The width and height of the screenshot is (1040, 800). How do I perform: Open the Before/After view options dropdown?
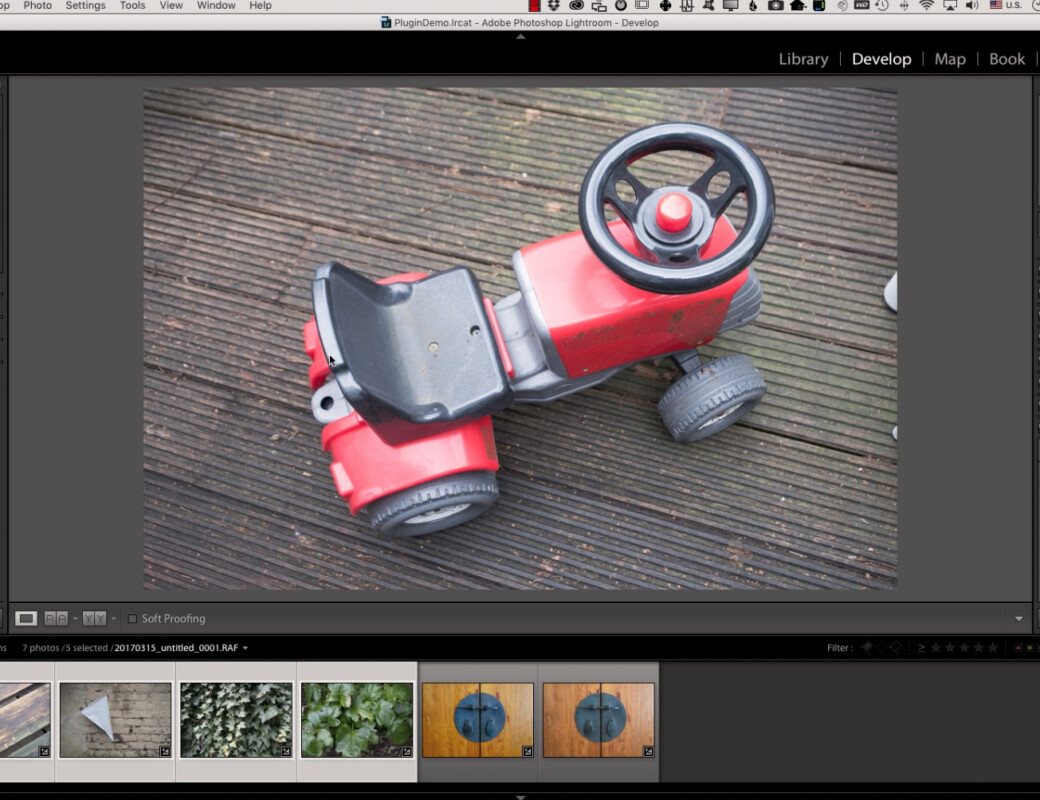[x=113, y=619]
